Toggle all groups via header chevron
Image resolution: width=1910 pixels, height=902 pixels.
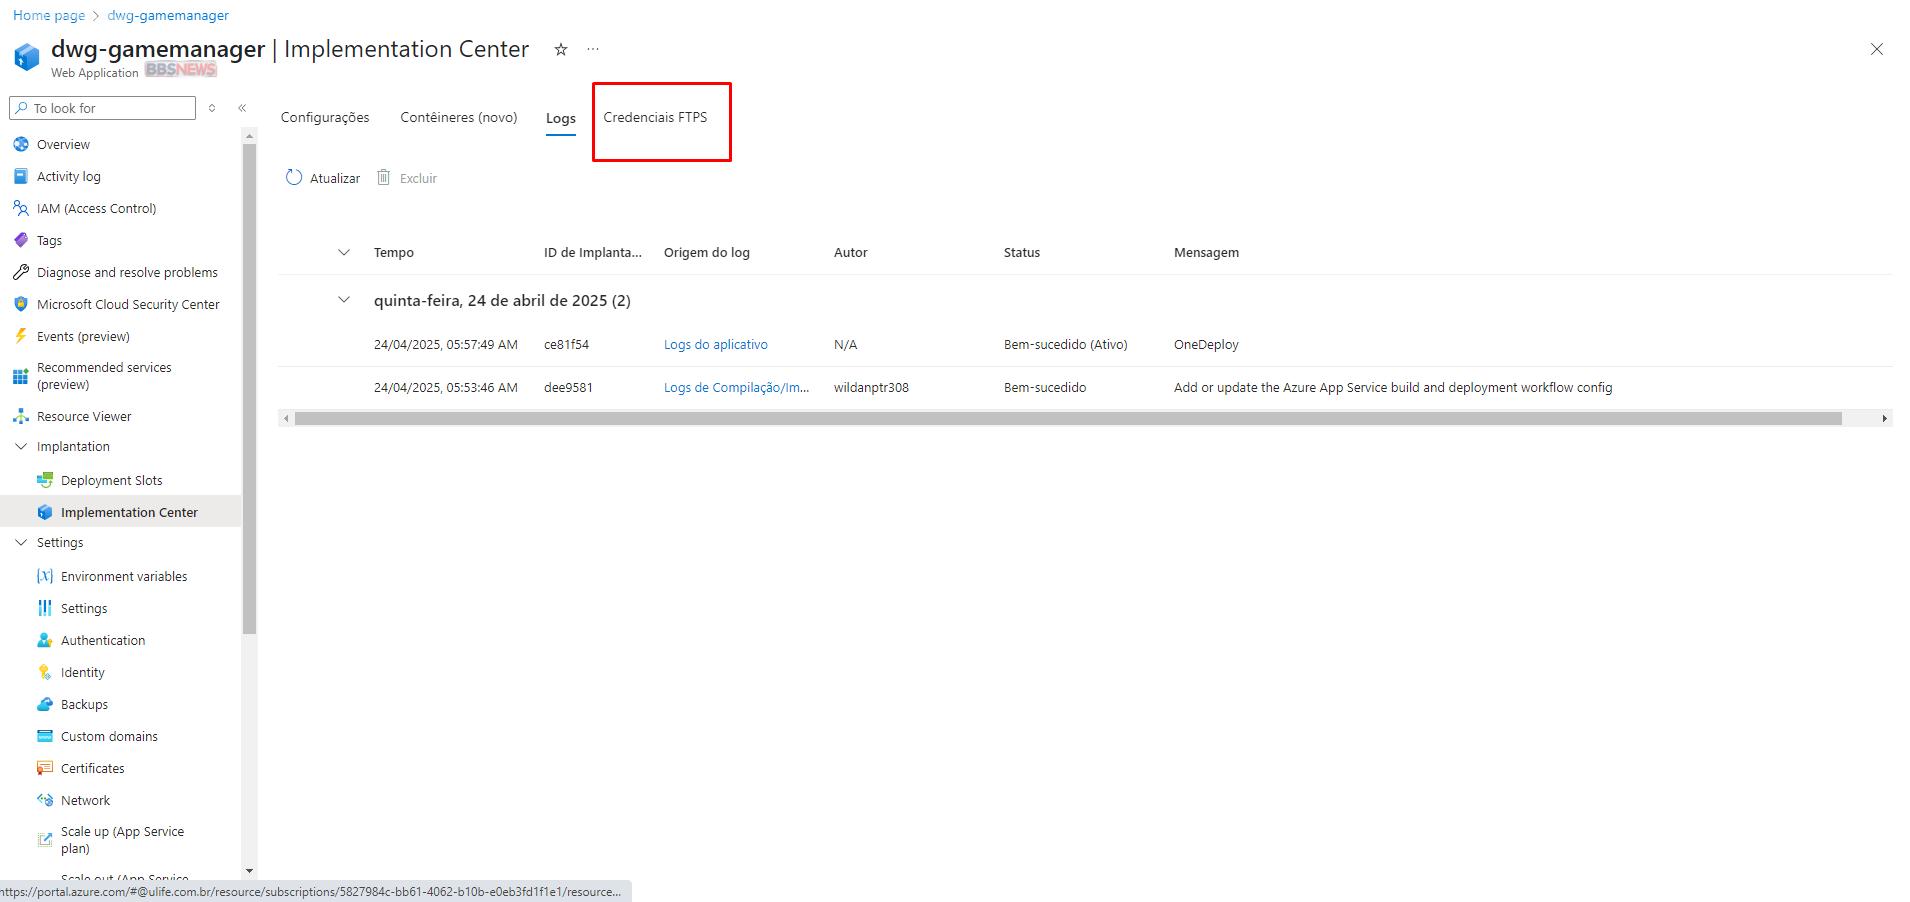pos(344,252)
